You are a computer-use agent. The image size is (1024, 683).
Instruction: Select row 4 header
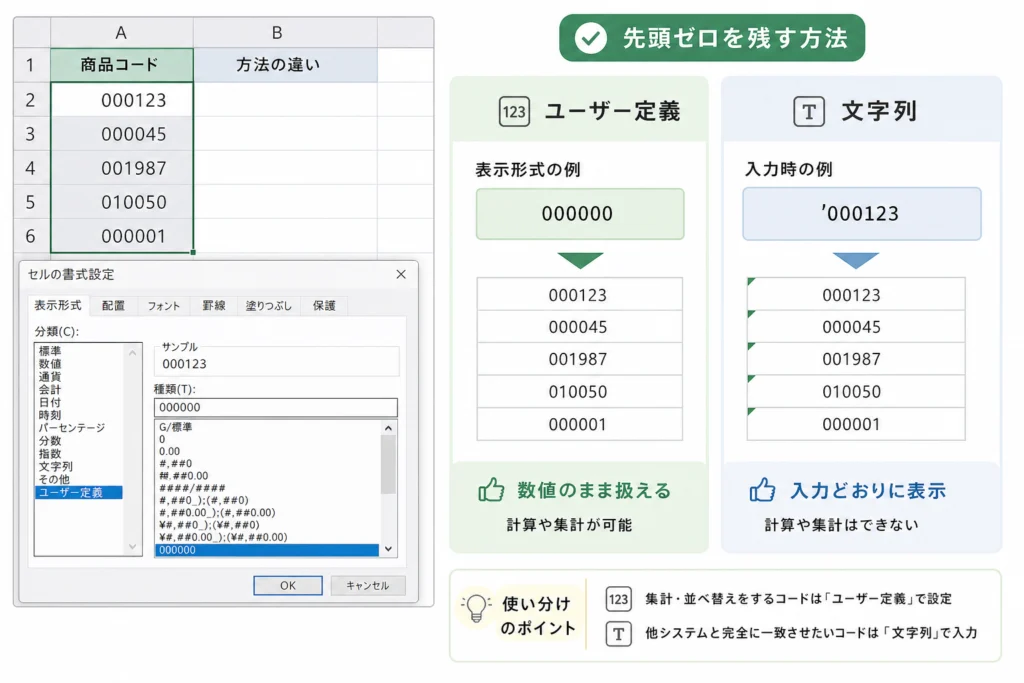coord(31,168)
